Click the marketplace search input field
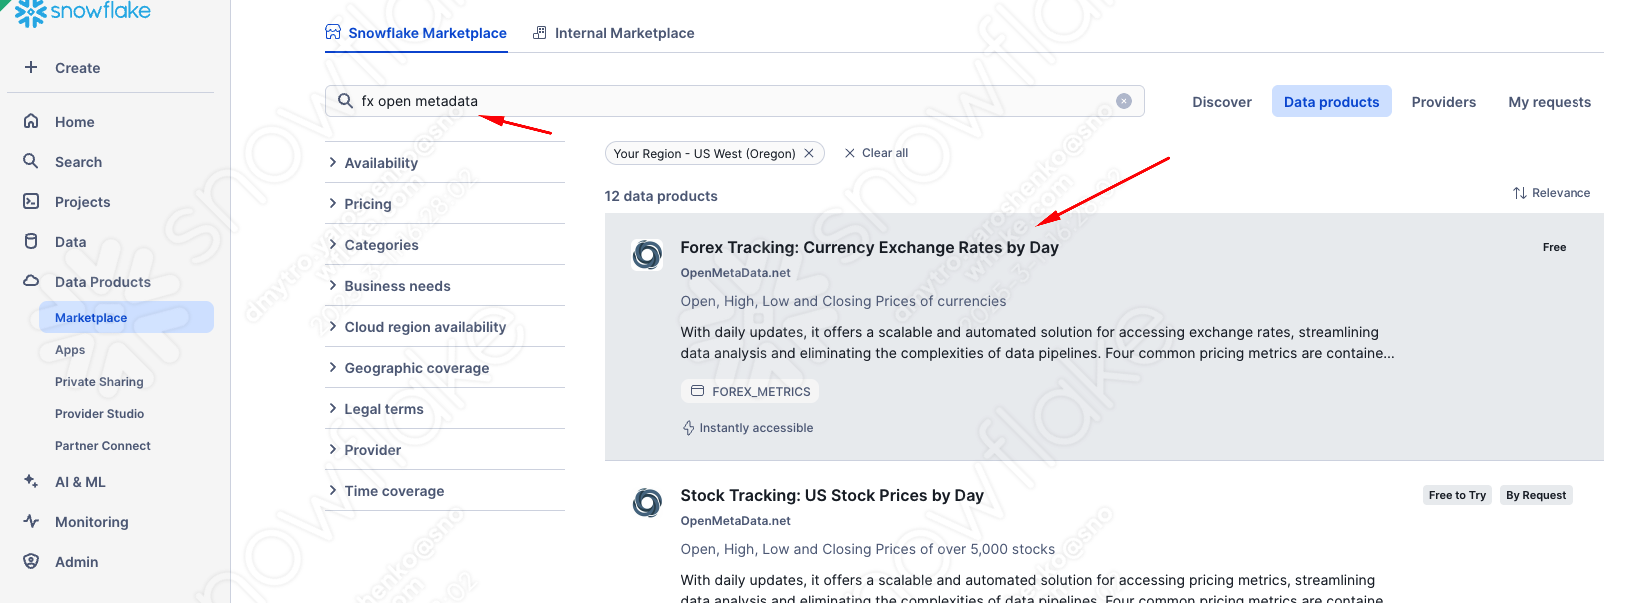The width and height of the screenshot is (1625, 603). pyautogui.click(x=730, y=101)
